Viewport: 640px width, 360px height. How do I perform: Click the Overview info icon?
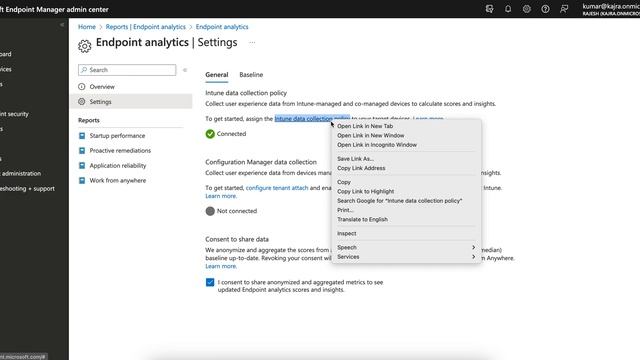(x=82, y=87)
